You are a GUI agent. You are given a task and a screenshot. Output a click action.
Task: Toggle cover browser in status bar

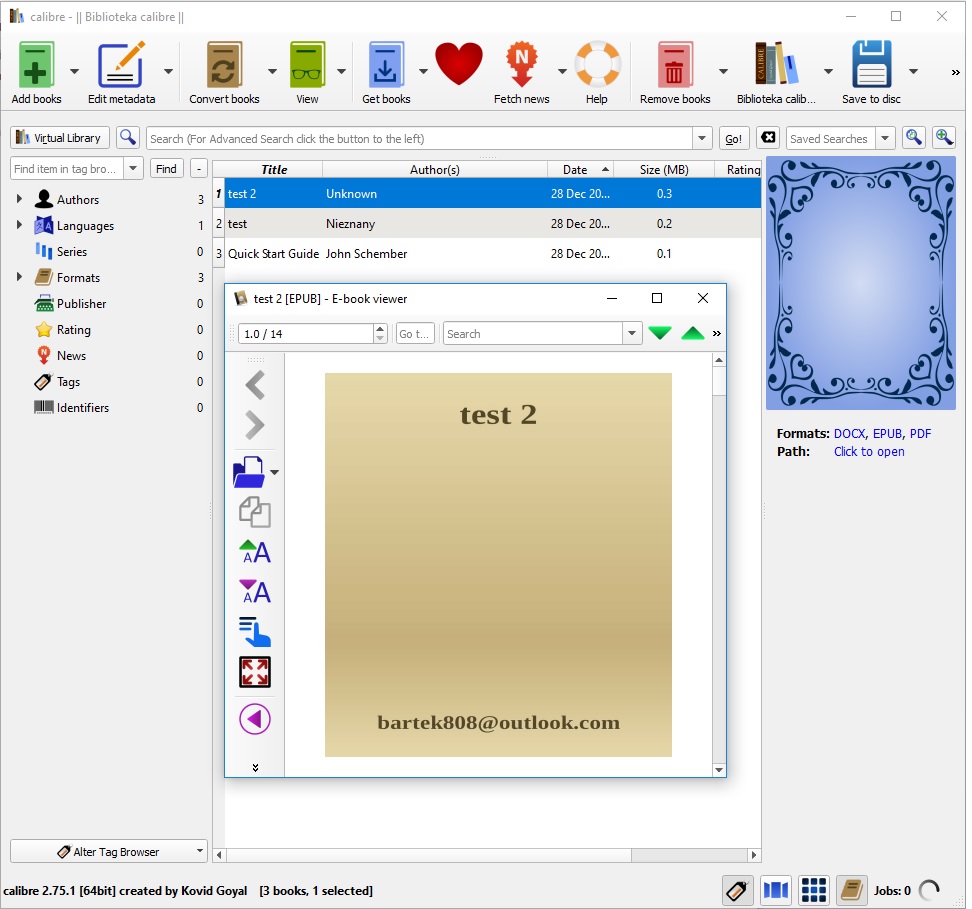pyautogui.click(x=775, y=891)
